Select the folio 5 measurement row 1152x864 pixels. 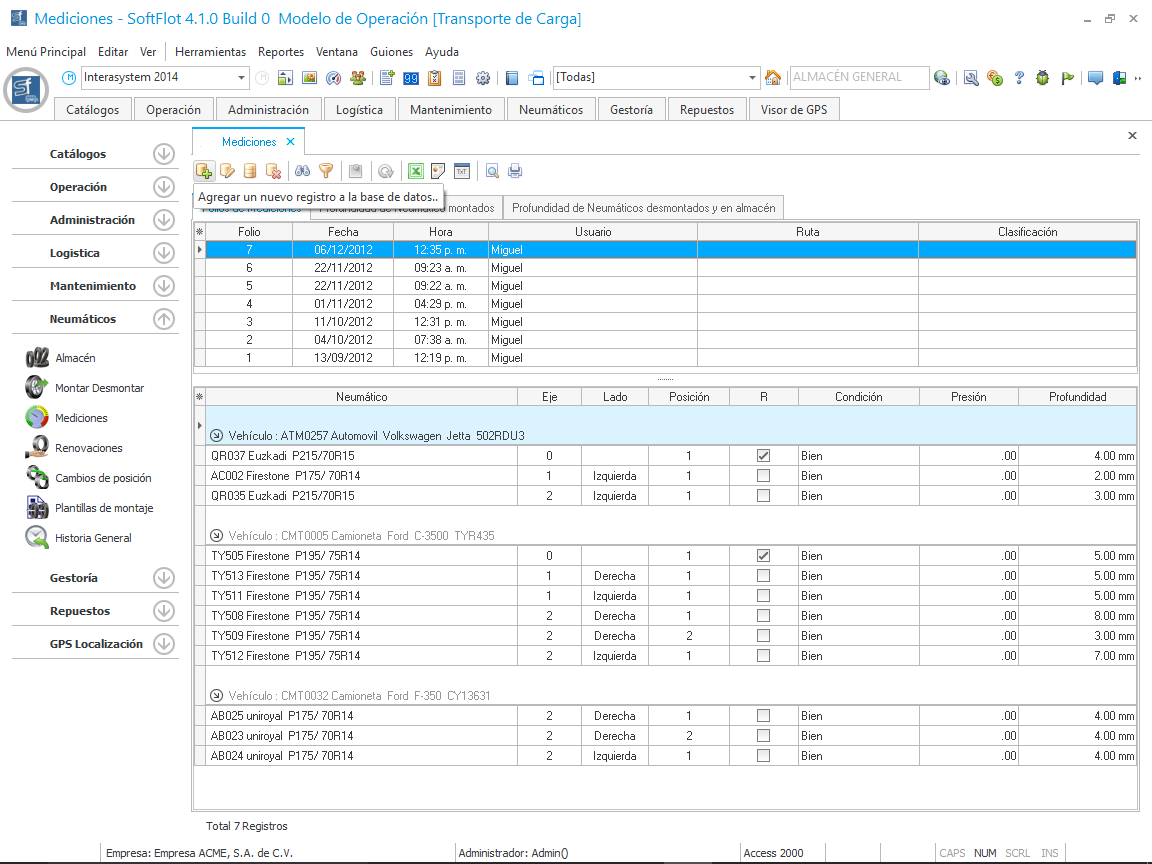tap(249, 286)
